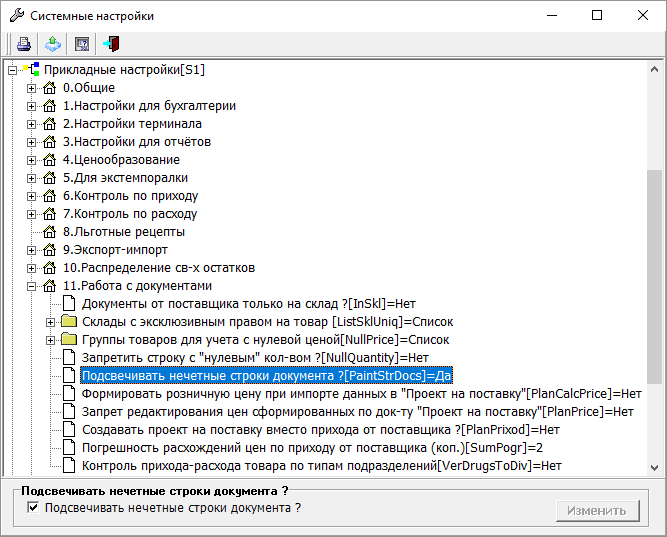Click house icon of 10.Распределение св-х остатков
The width and height of the screenshot is (667, 537).
pos(49,268)
